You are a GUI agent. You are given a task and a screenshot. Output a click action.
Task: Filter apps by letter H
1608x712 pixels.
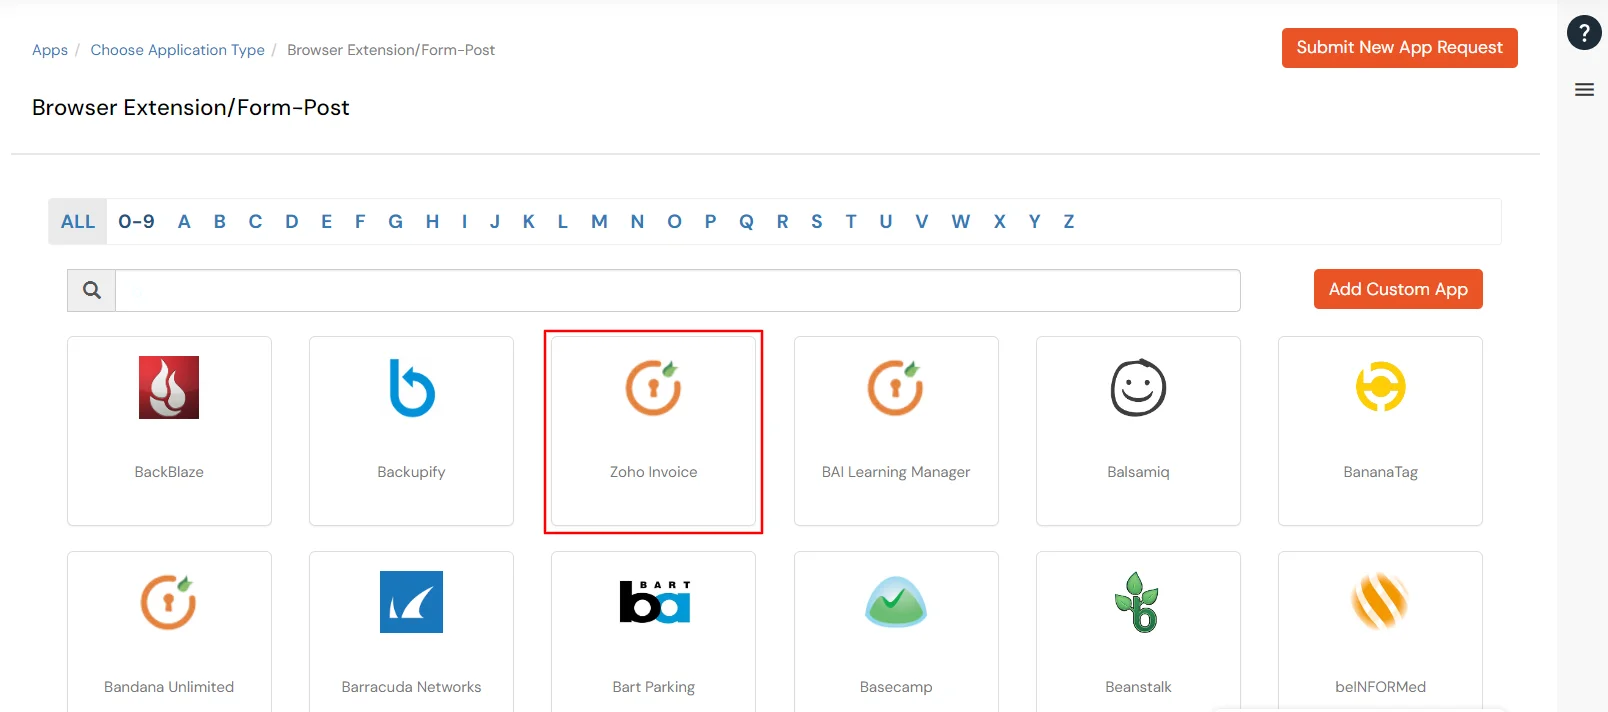pos(432,222)
